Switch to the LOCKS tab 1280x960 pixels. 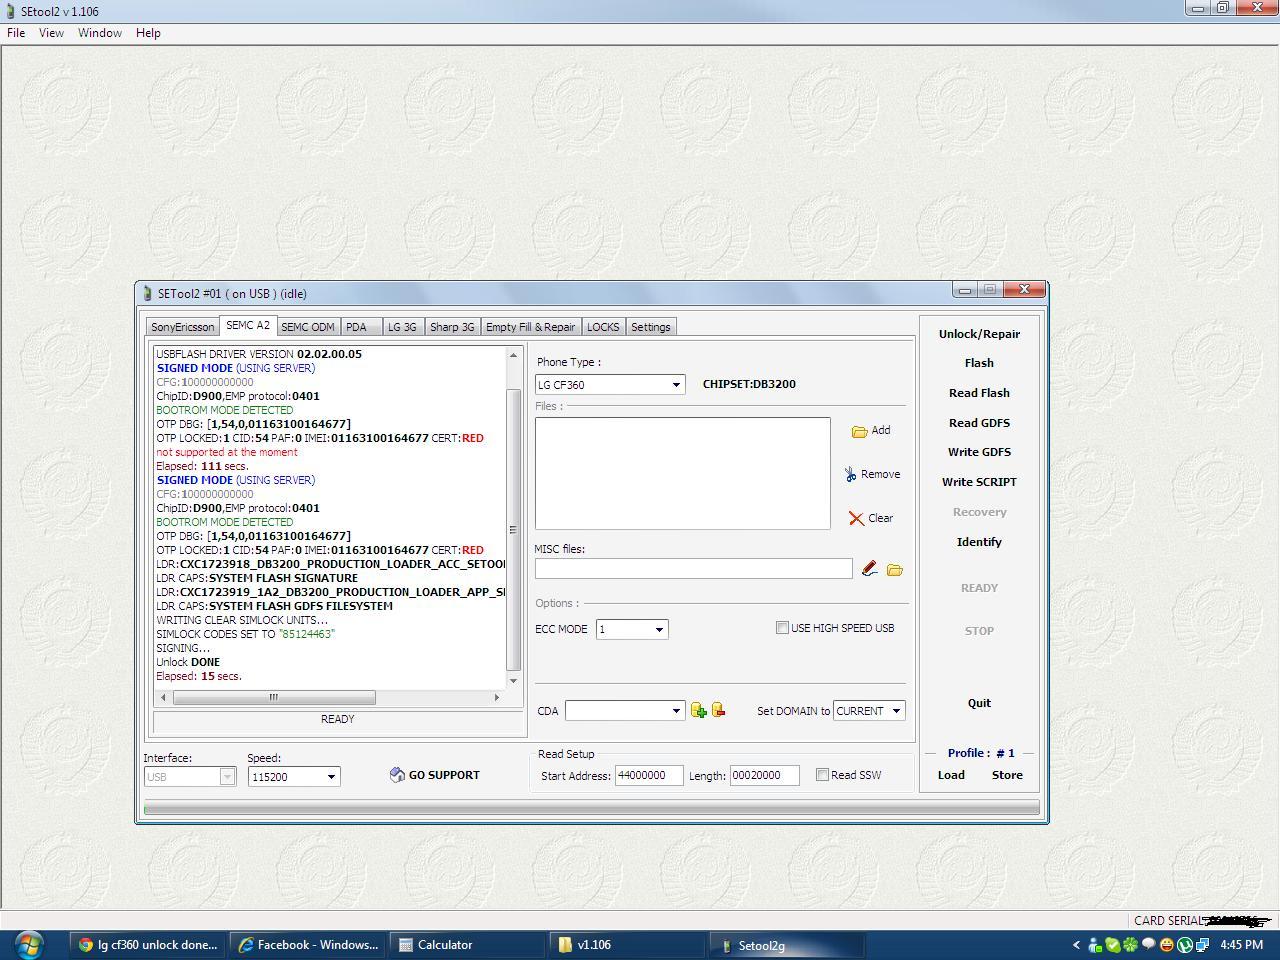coord(603,327)
